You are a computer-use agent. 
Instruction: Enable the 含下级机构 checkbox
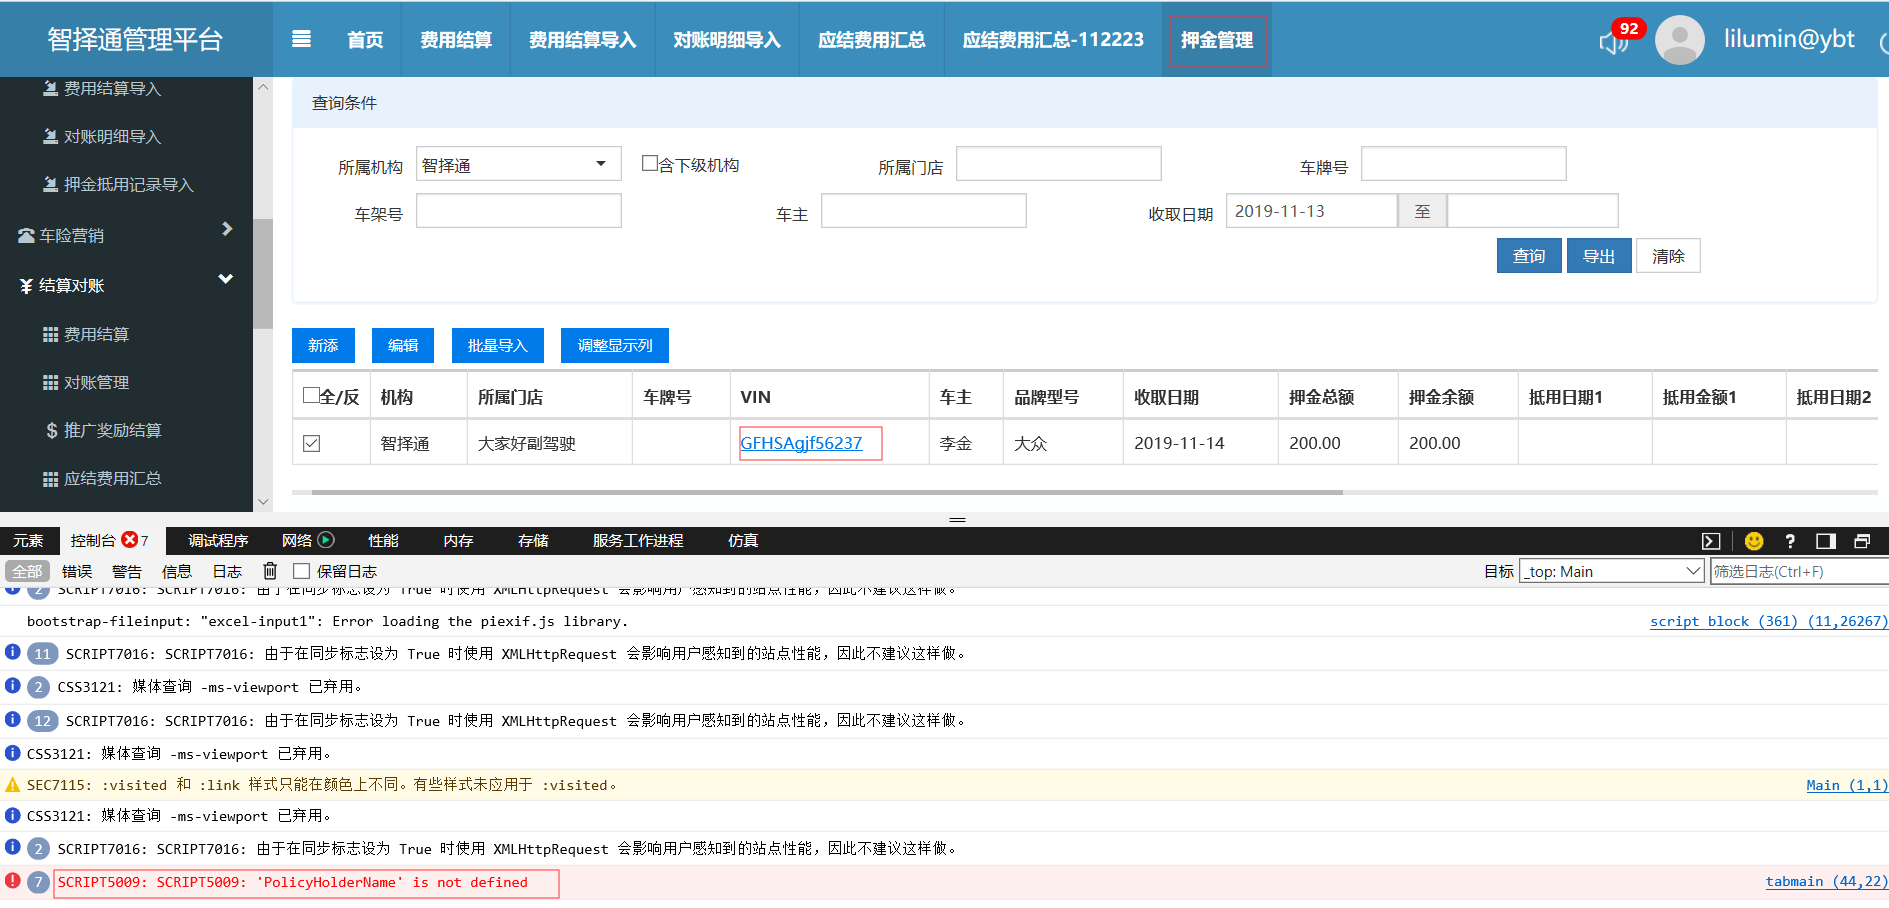pos(650,164)
